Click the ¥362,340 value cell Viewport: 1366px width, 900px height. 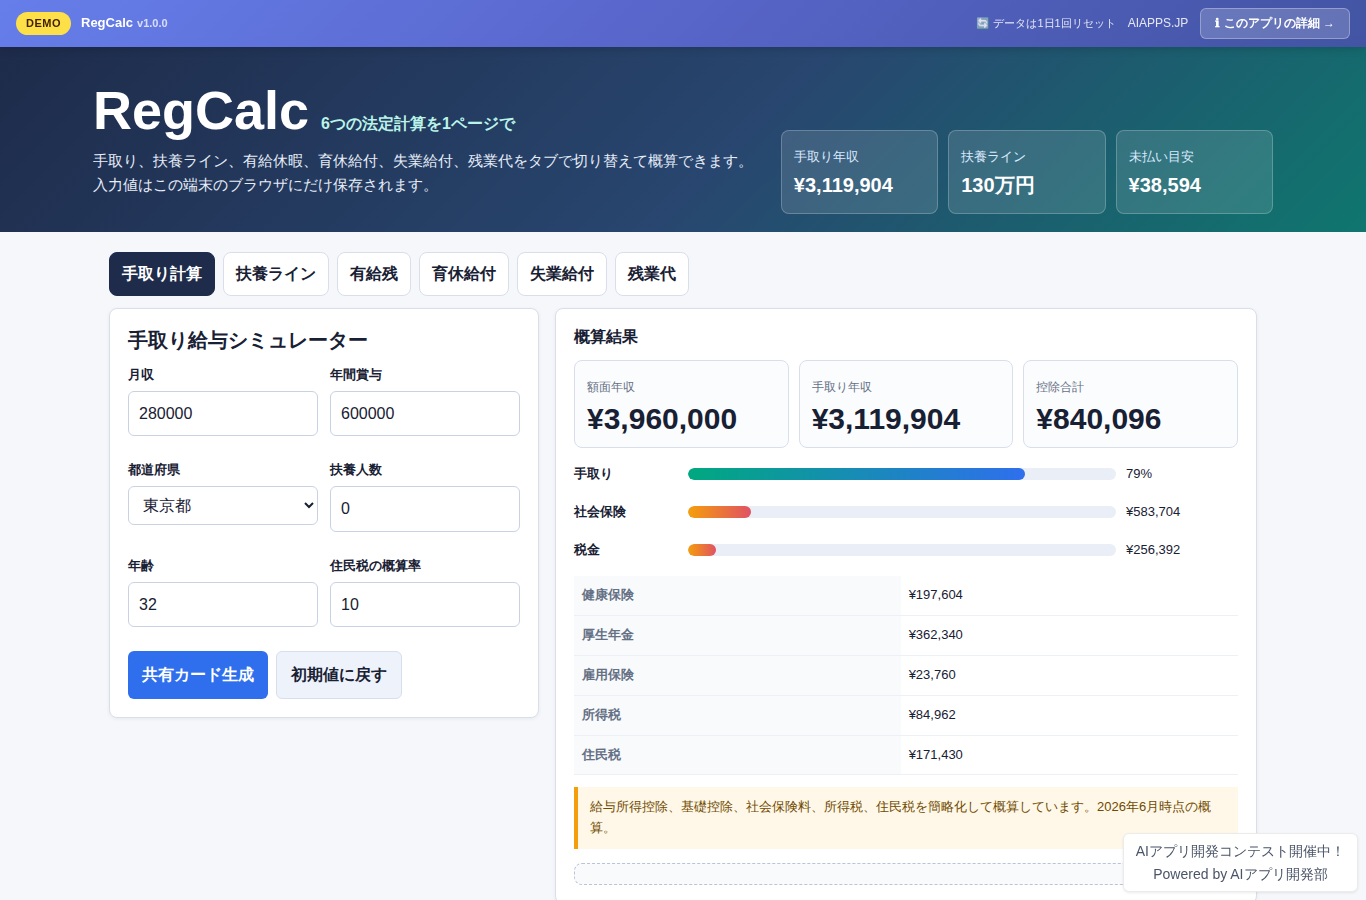[x=1069, y=635]
